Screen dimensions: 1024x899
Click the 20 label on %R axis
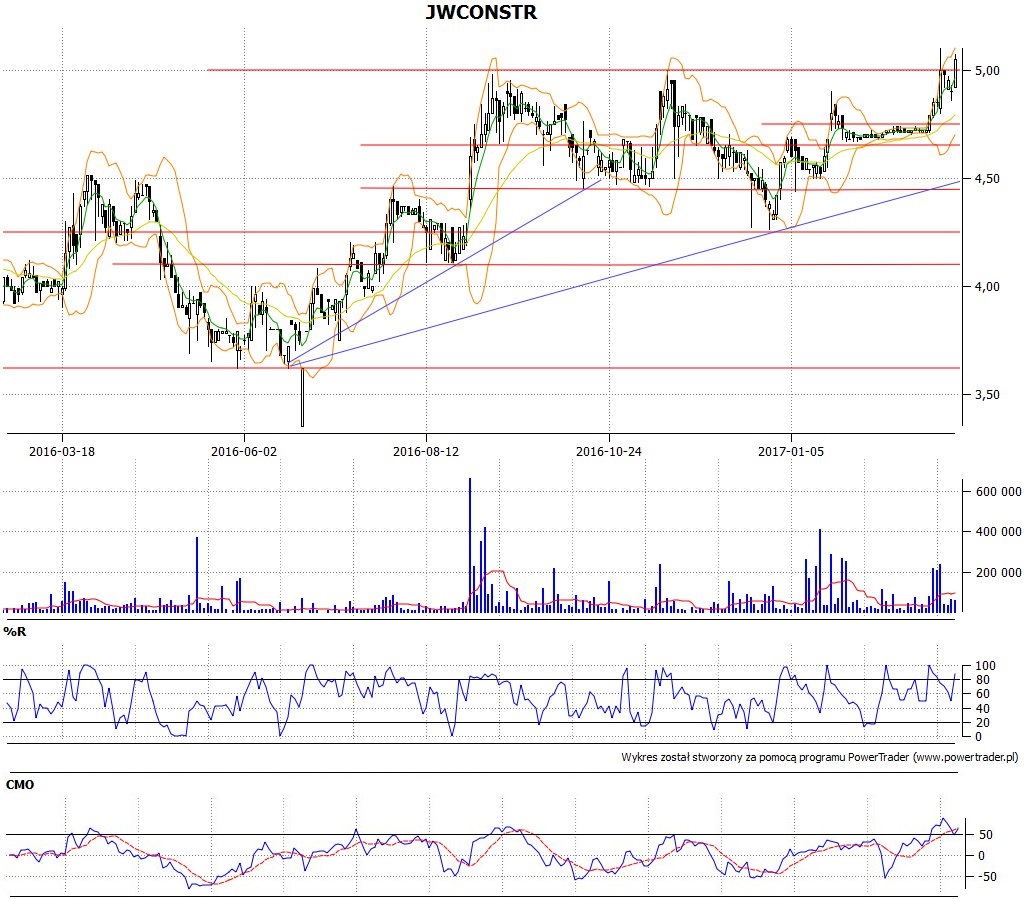point(982,723)
